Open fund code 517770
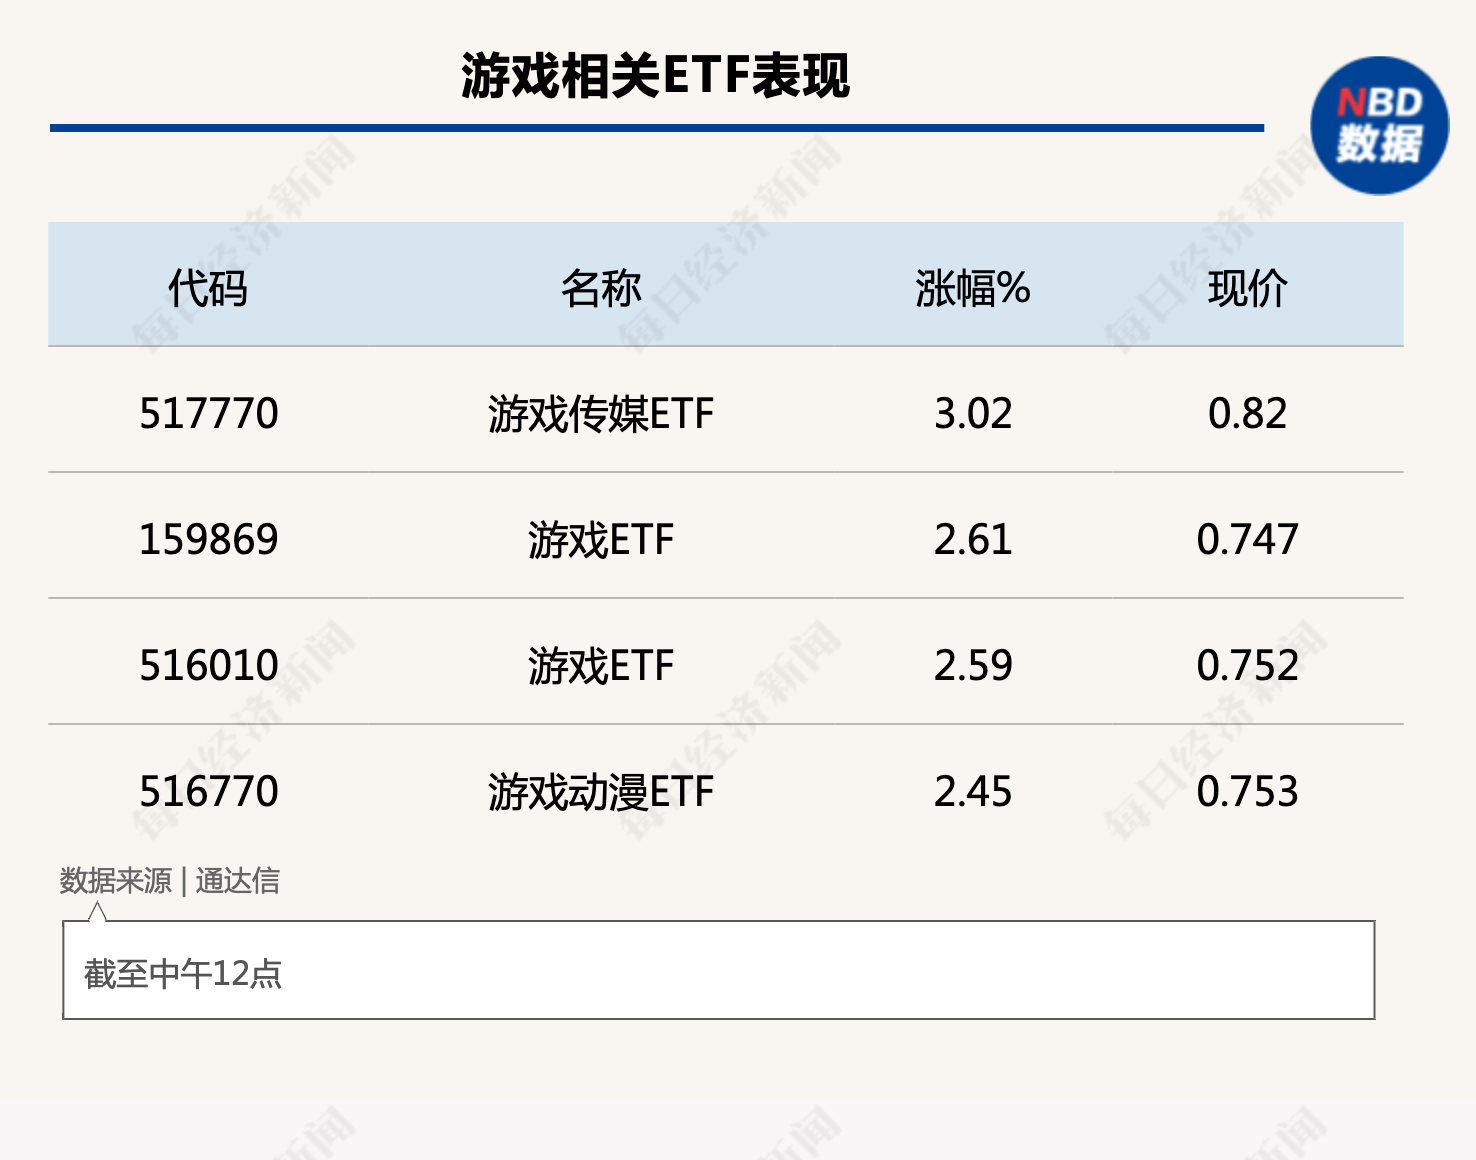Viewport: 1476px width, 1160px height. (209, 413)
